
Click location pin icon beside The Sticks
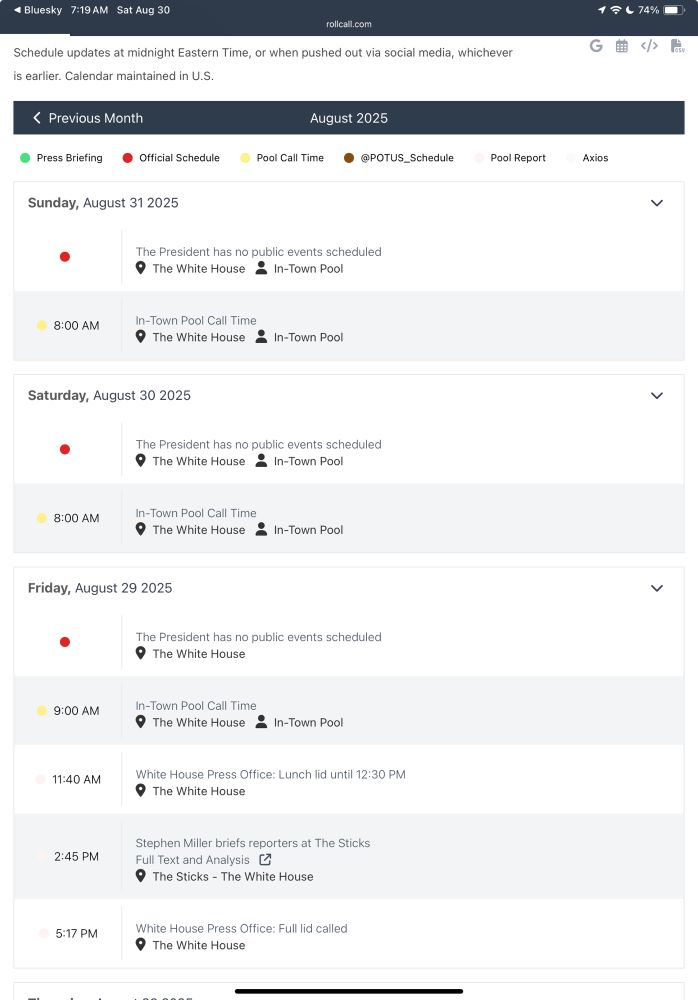(141, 876)
